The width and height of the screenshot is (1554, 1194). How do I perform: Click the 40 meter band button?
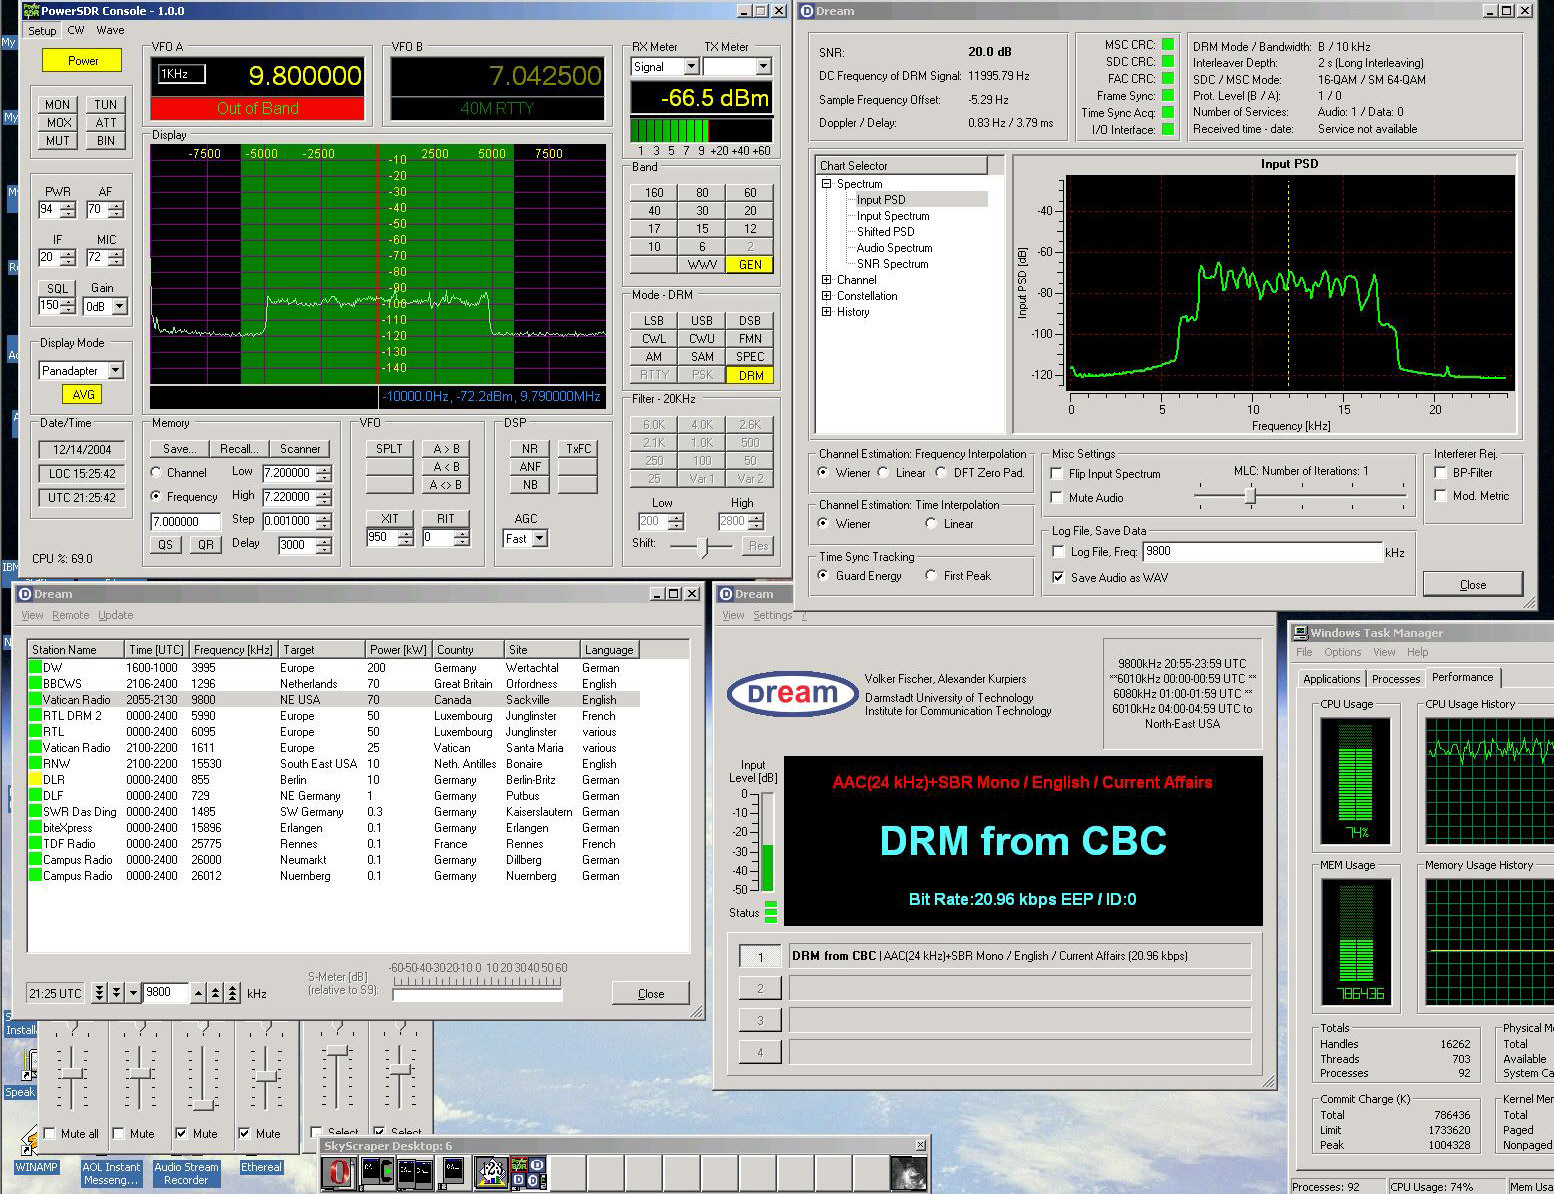tap(654, 211)
